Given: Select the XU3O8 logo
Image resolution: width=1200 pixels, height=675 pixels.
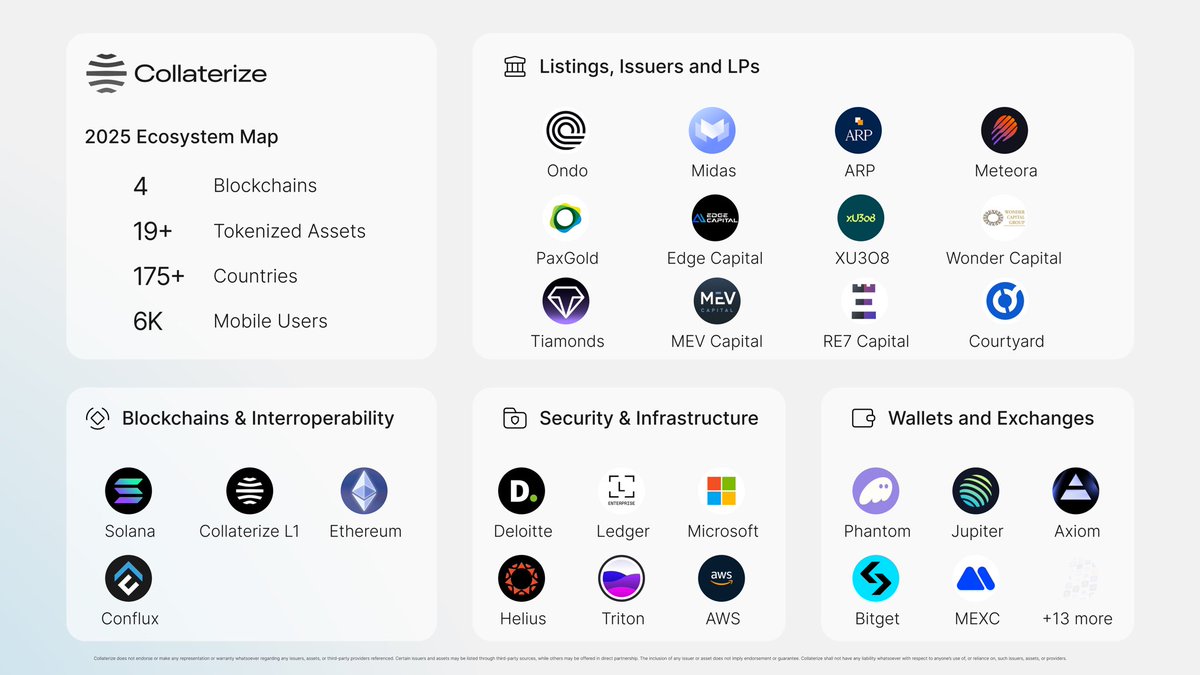Looking at the screenshot, I should (860, 218).
